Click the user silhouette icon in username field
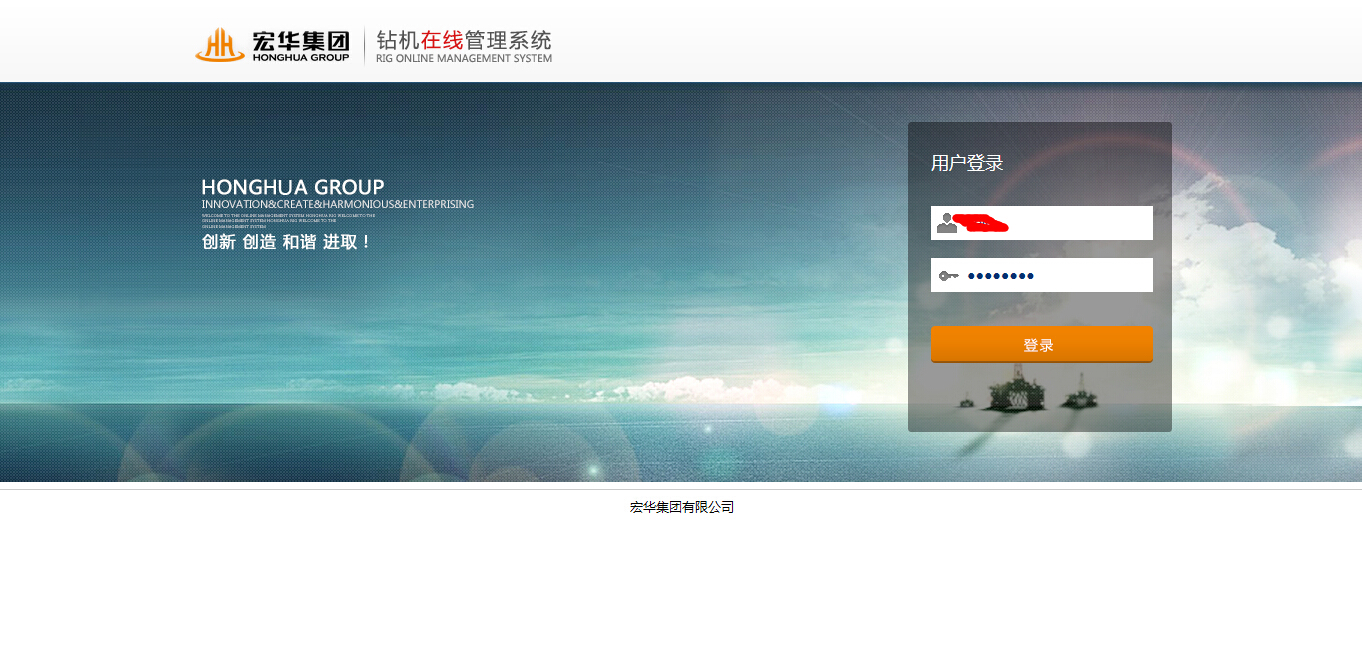The width and height of the screenshot is (1362, 657). point(946,223)
